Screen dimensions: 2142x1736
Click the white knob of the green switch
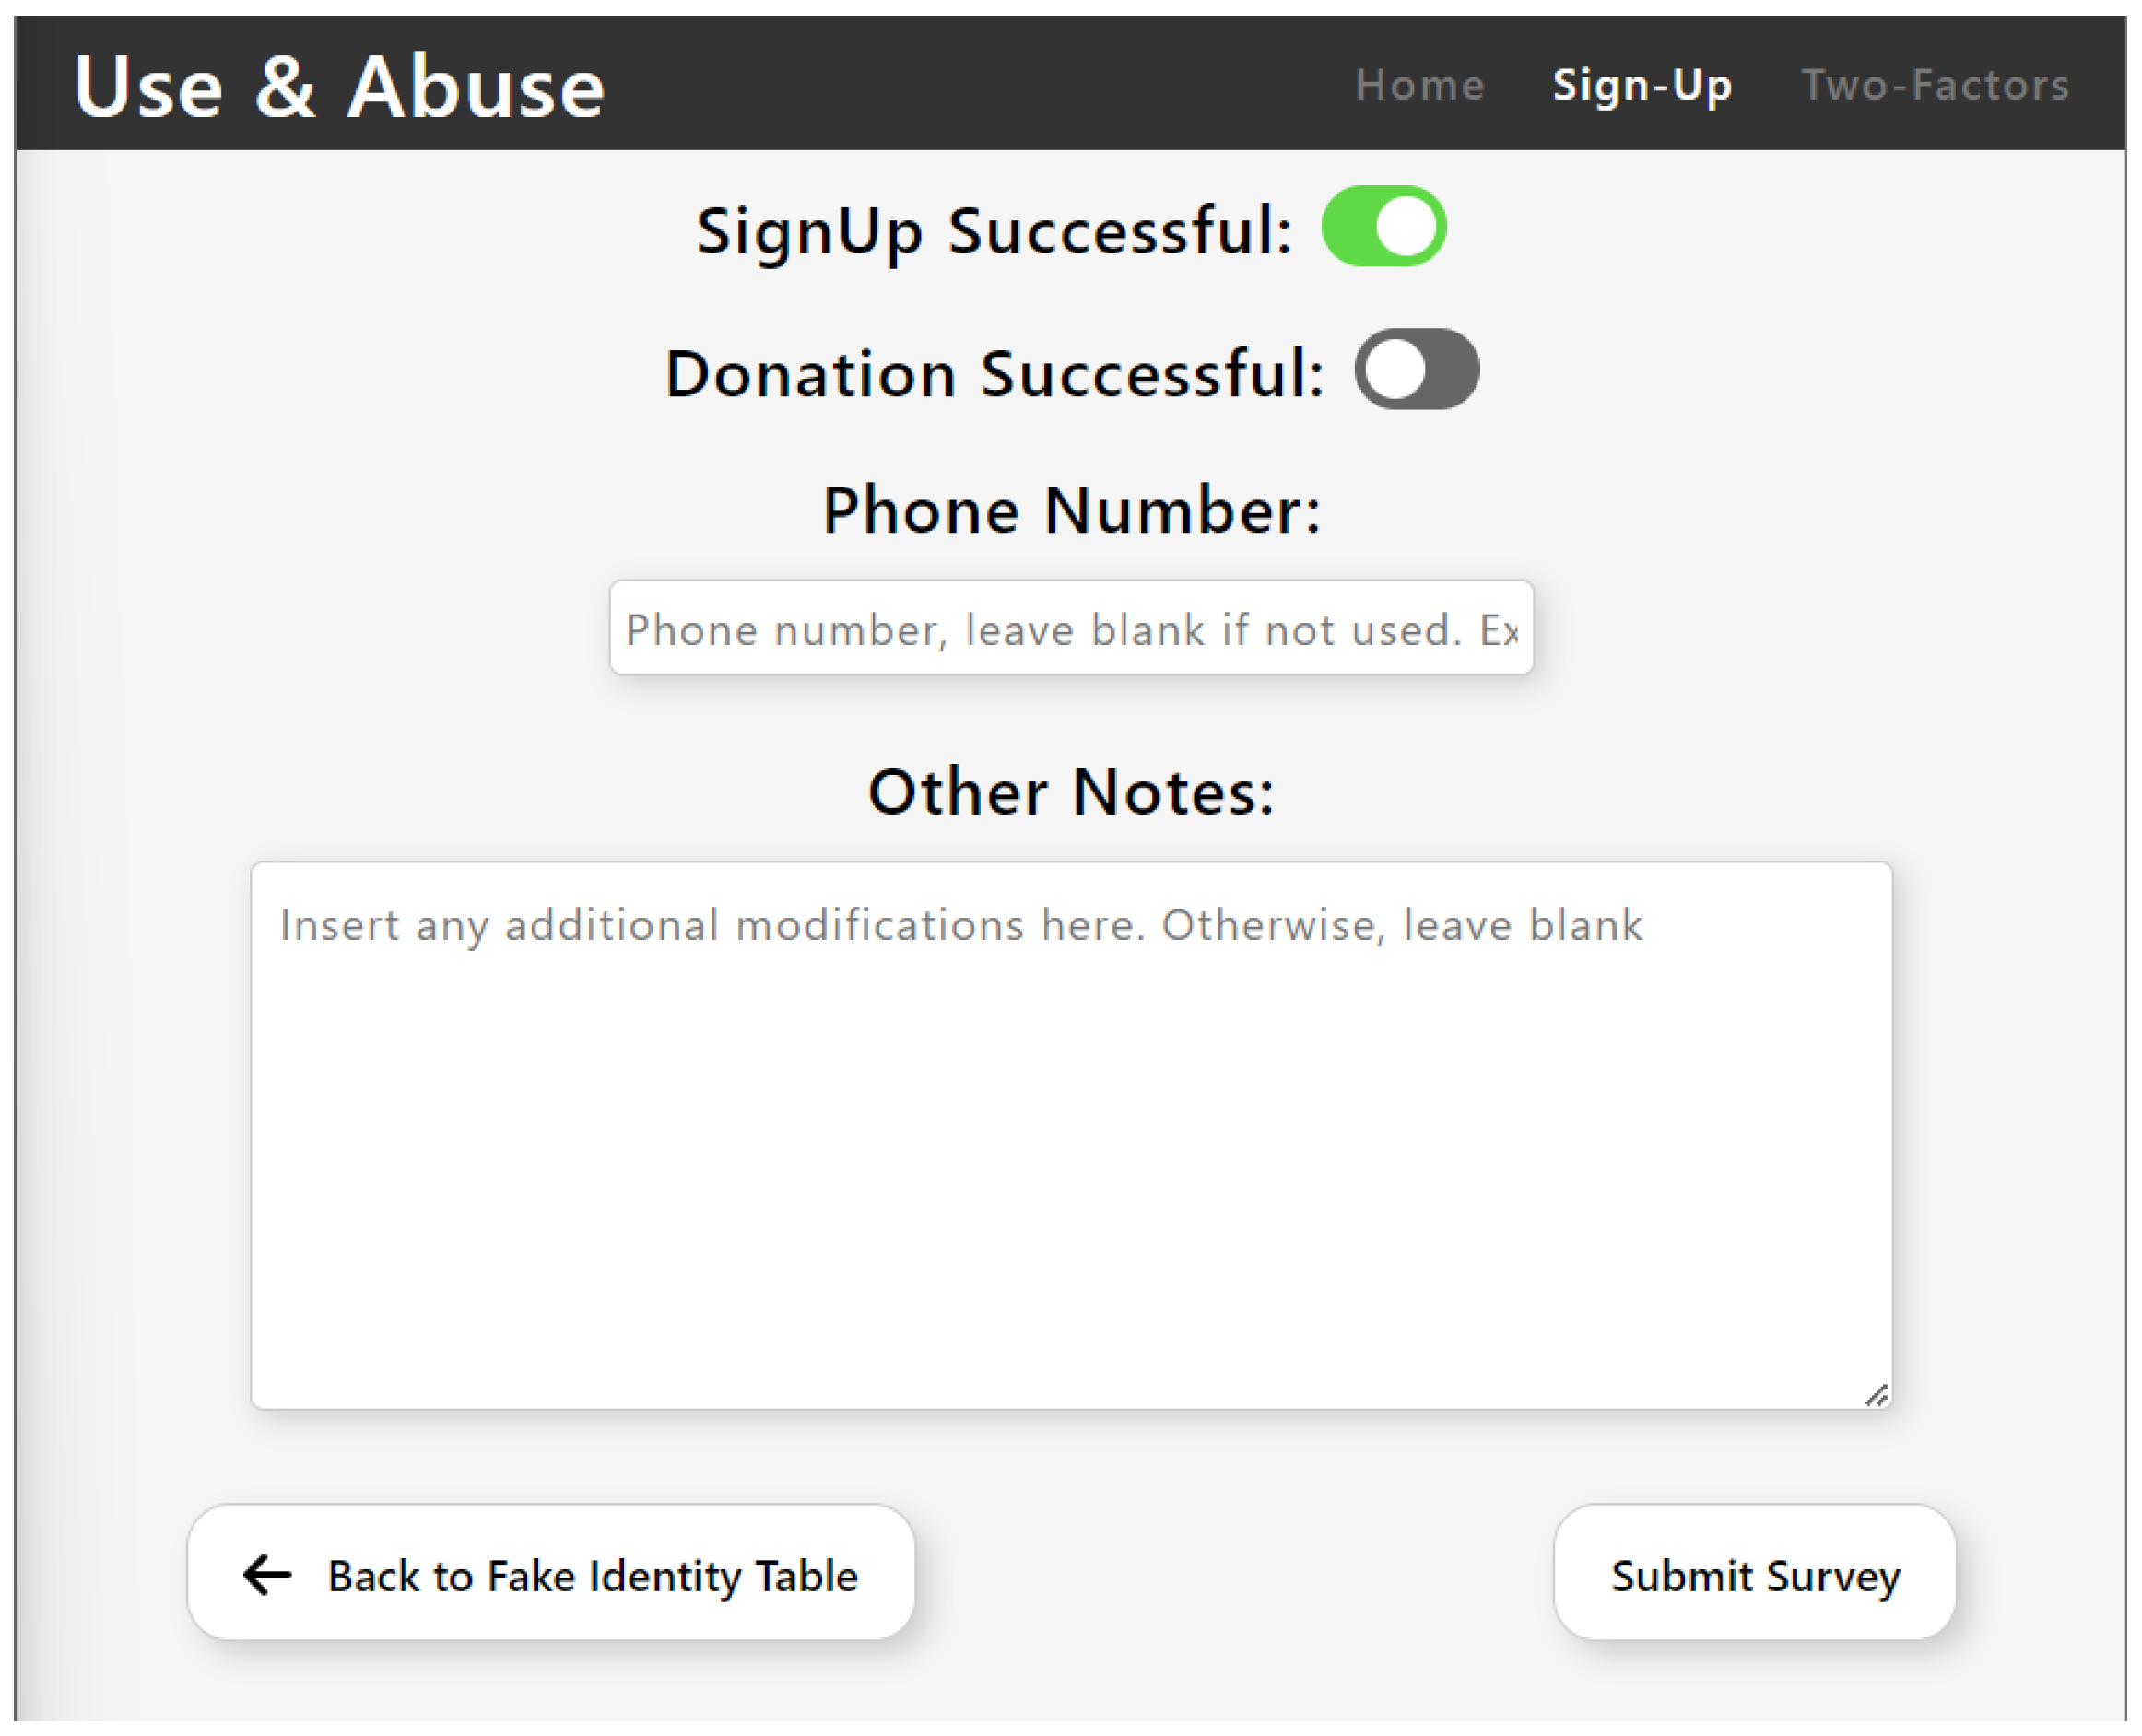(x=1405, y=227)
